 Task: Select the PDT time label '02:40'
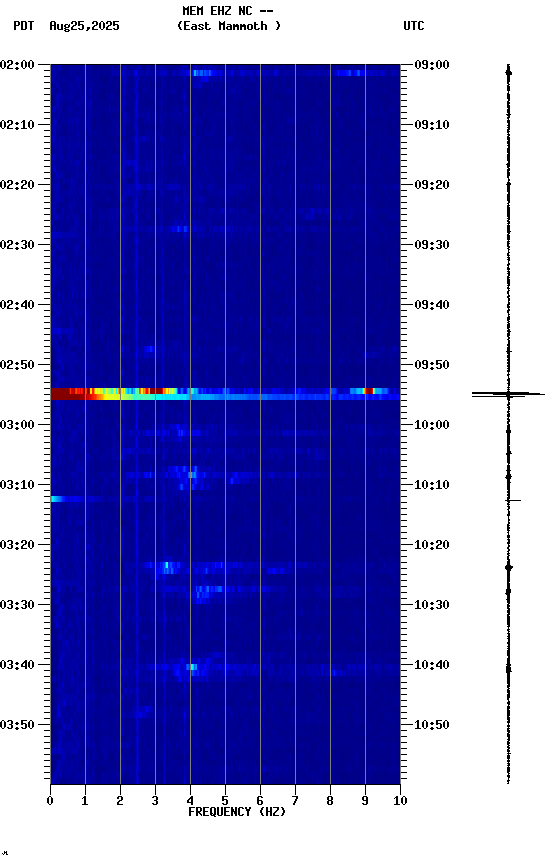[x=17, y=305]
